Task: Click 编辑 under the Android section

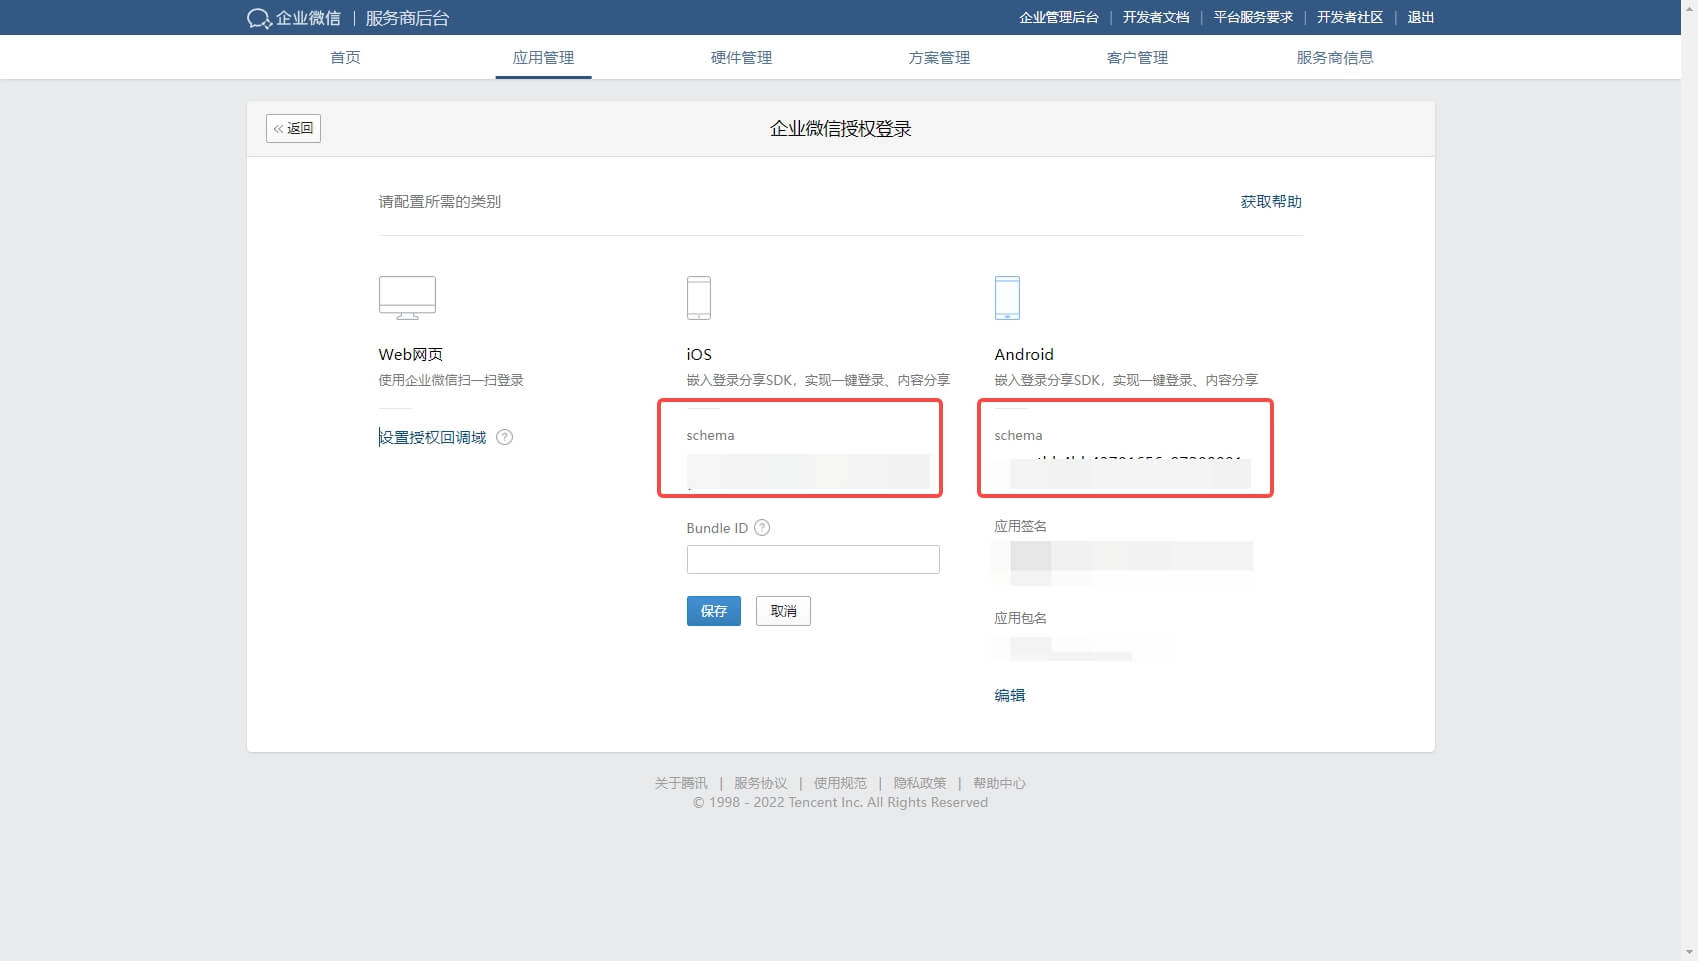Action: (1011, 695)
